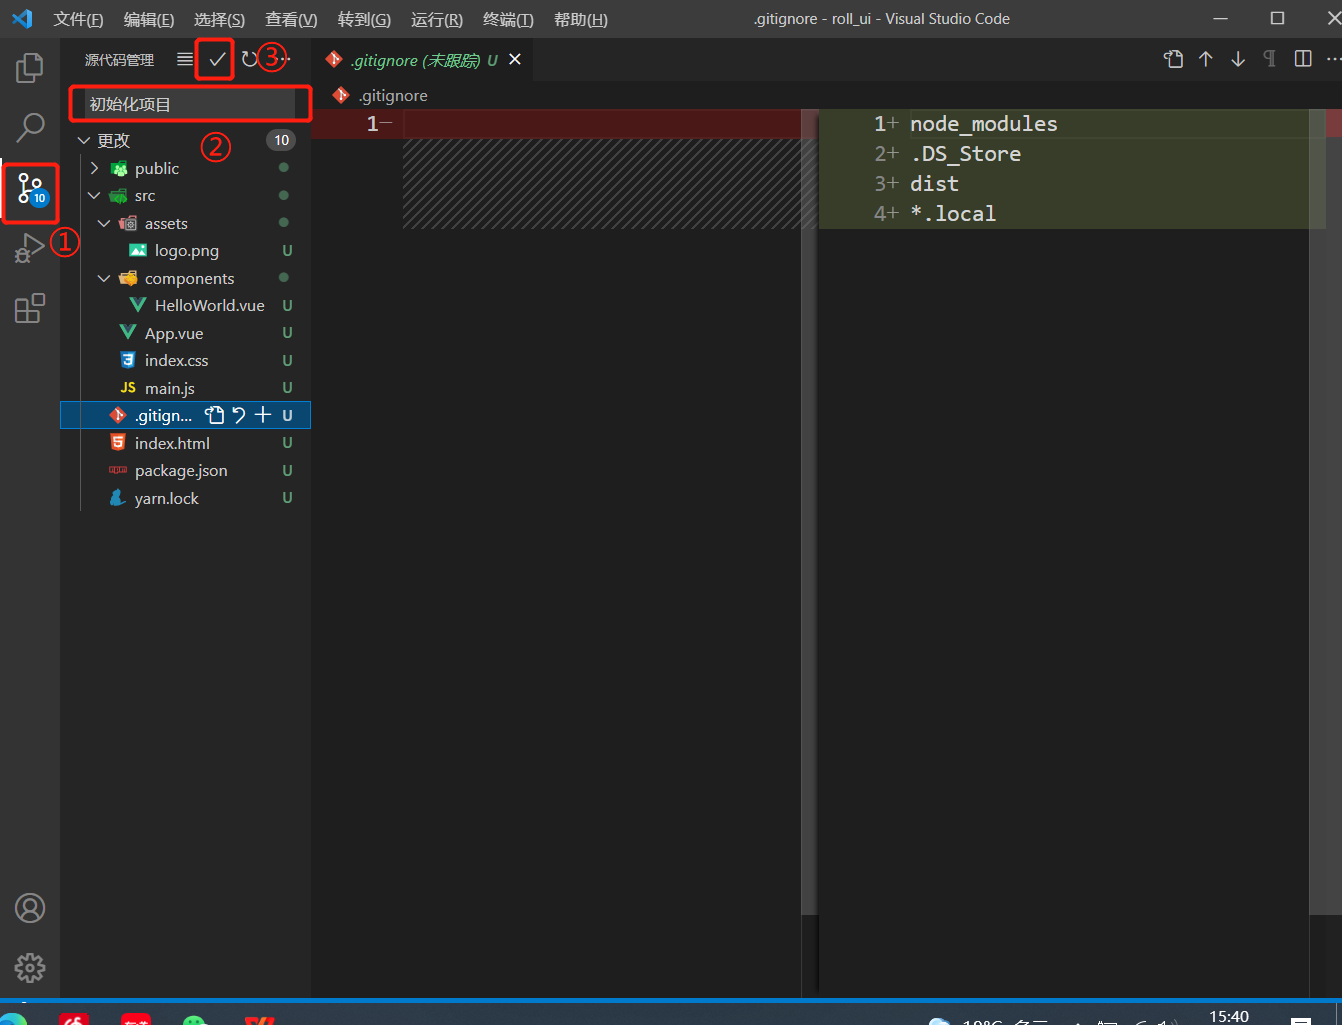Click the dist line in diff
This screenshot has height=1025, width=1342.
click(934, 184)
